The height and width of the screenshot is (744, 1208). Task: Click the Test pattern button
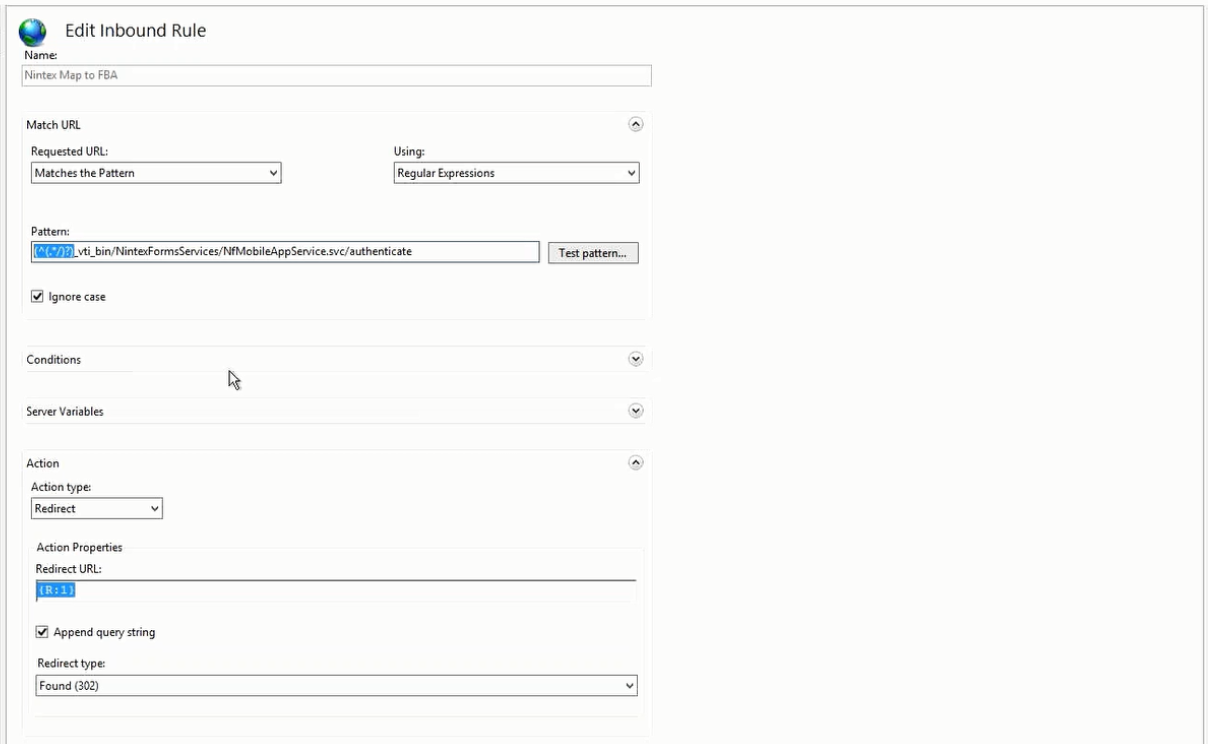click(593, 253)
